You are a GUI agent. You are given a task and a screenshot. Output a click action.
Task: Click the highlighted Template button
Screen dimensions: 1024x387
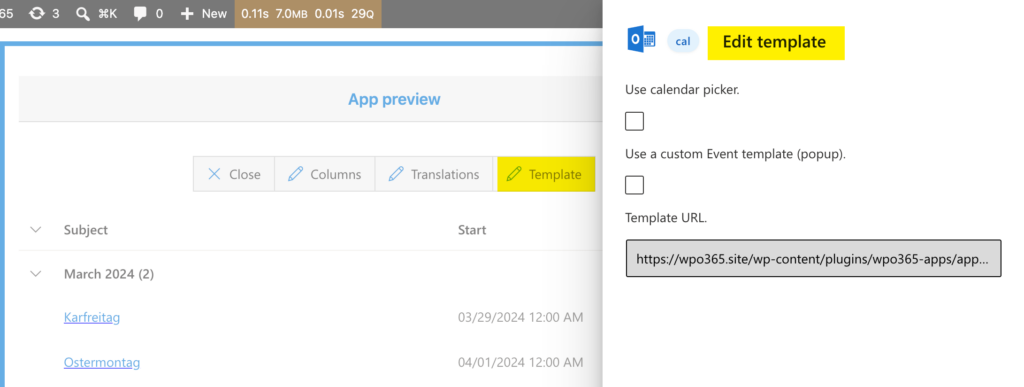tap(546, 174)
